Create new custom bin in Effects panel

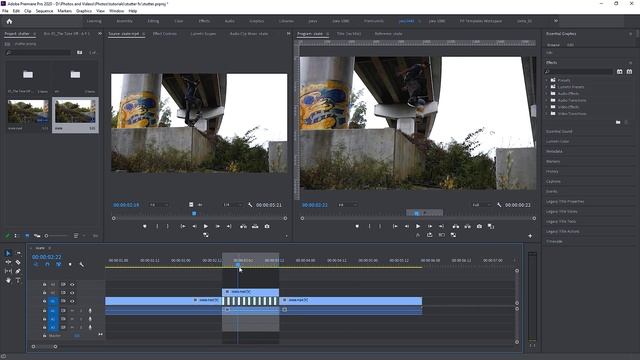tap(618, 122)
